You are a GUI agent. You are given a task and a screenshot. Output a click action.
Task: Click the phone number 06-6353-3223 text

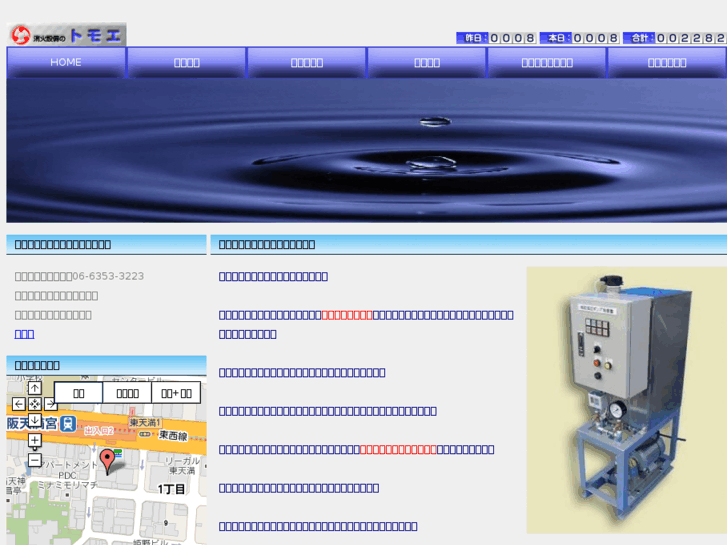click(108, 276)
